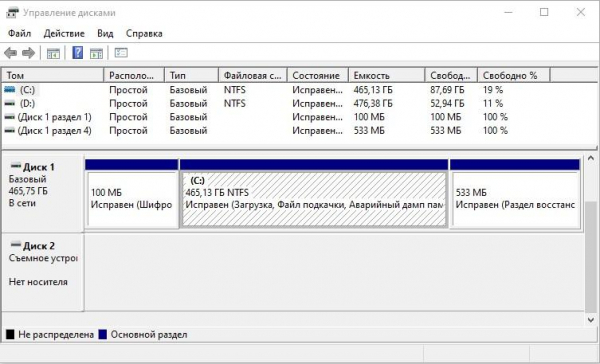Click drive icon next to (D:) volume

click(x=10, y=103)
